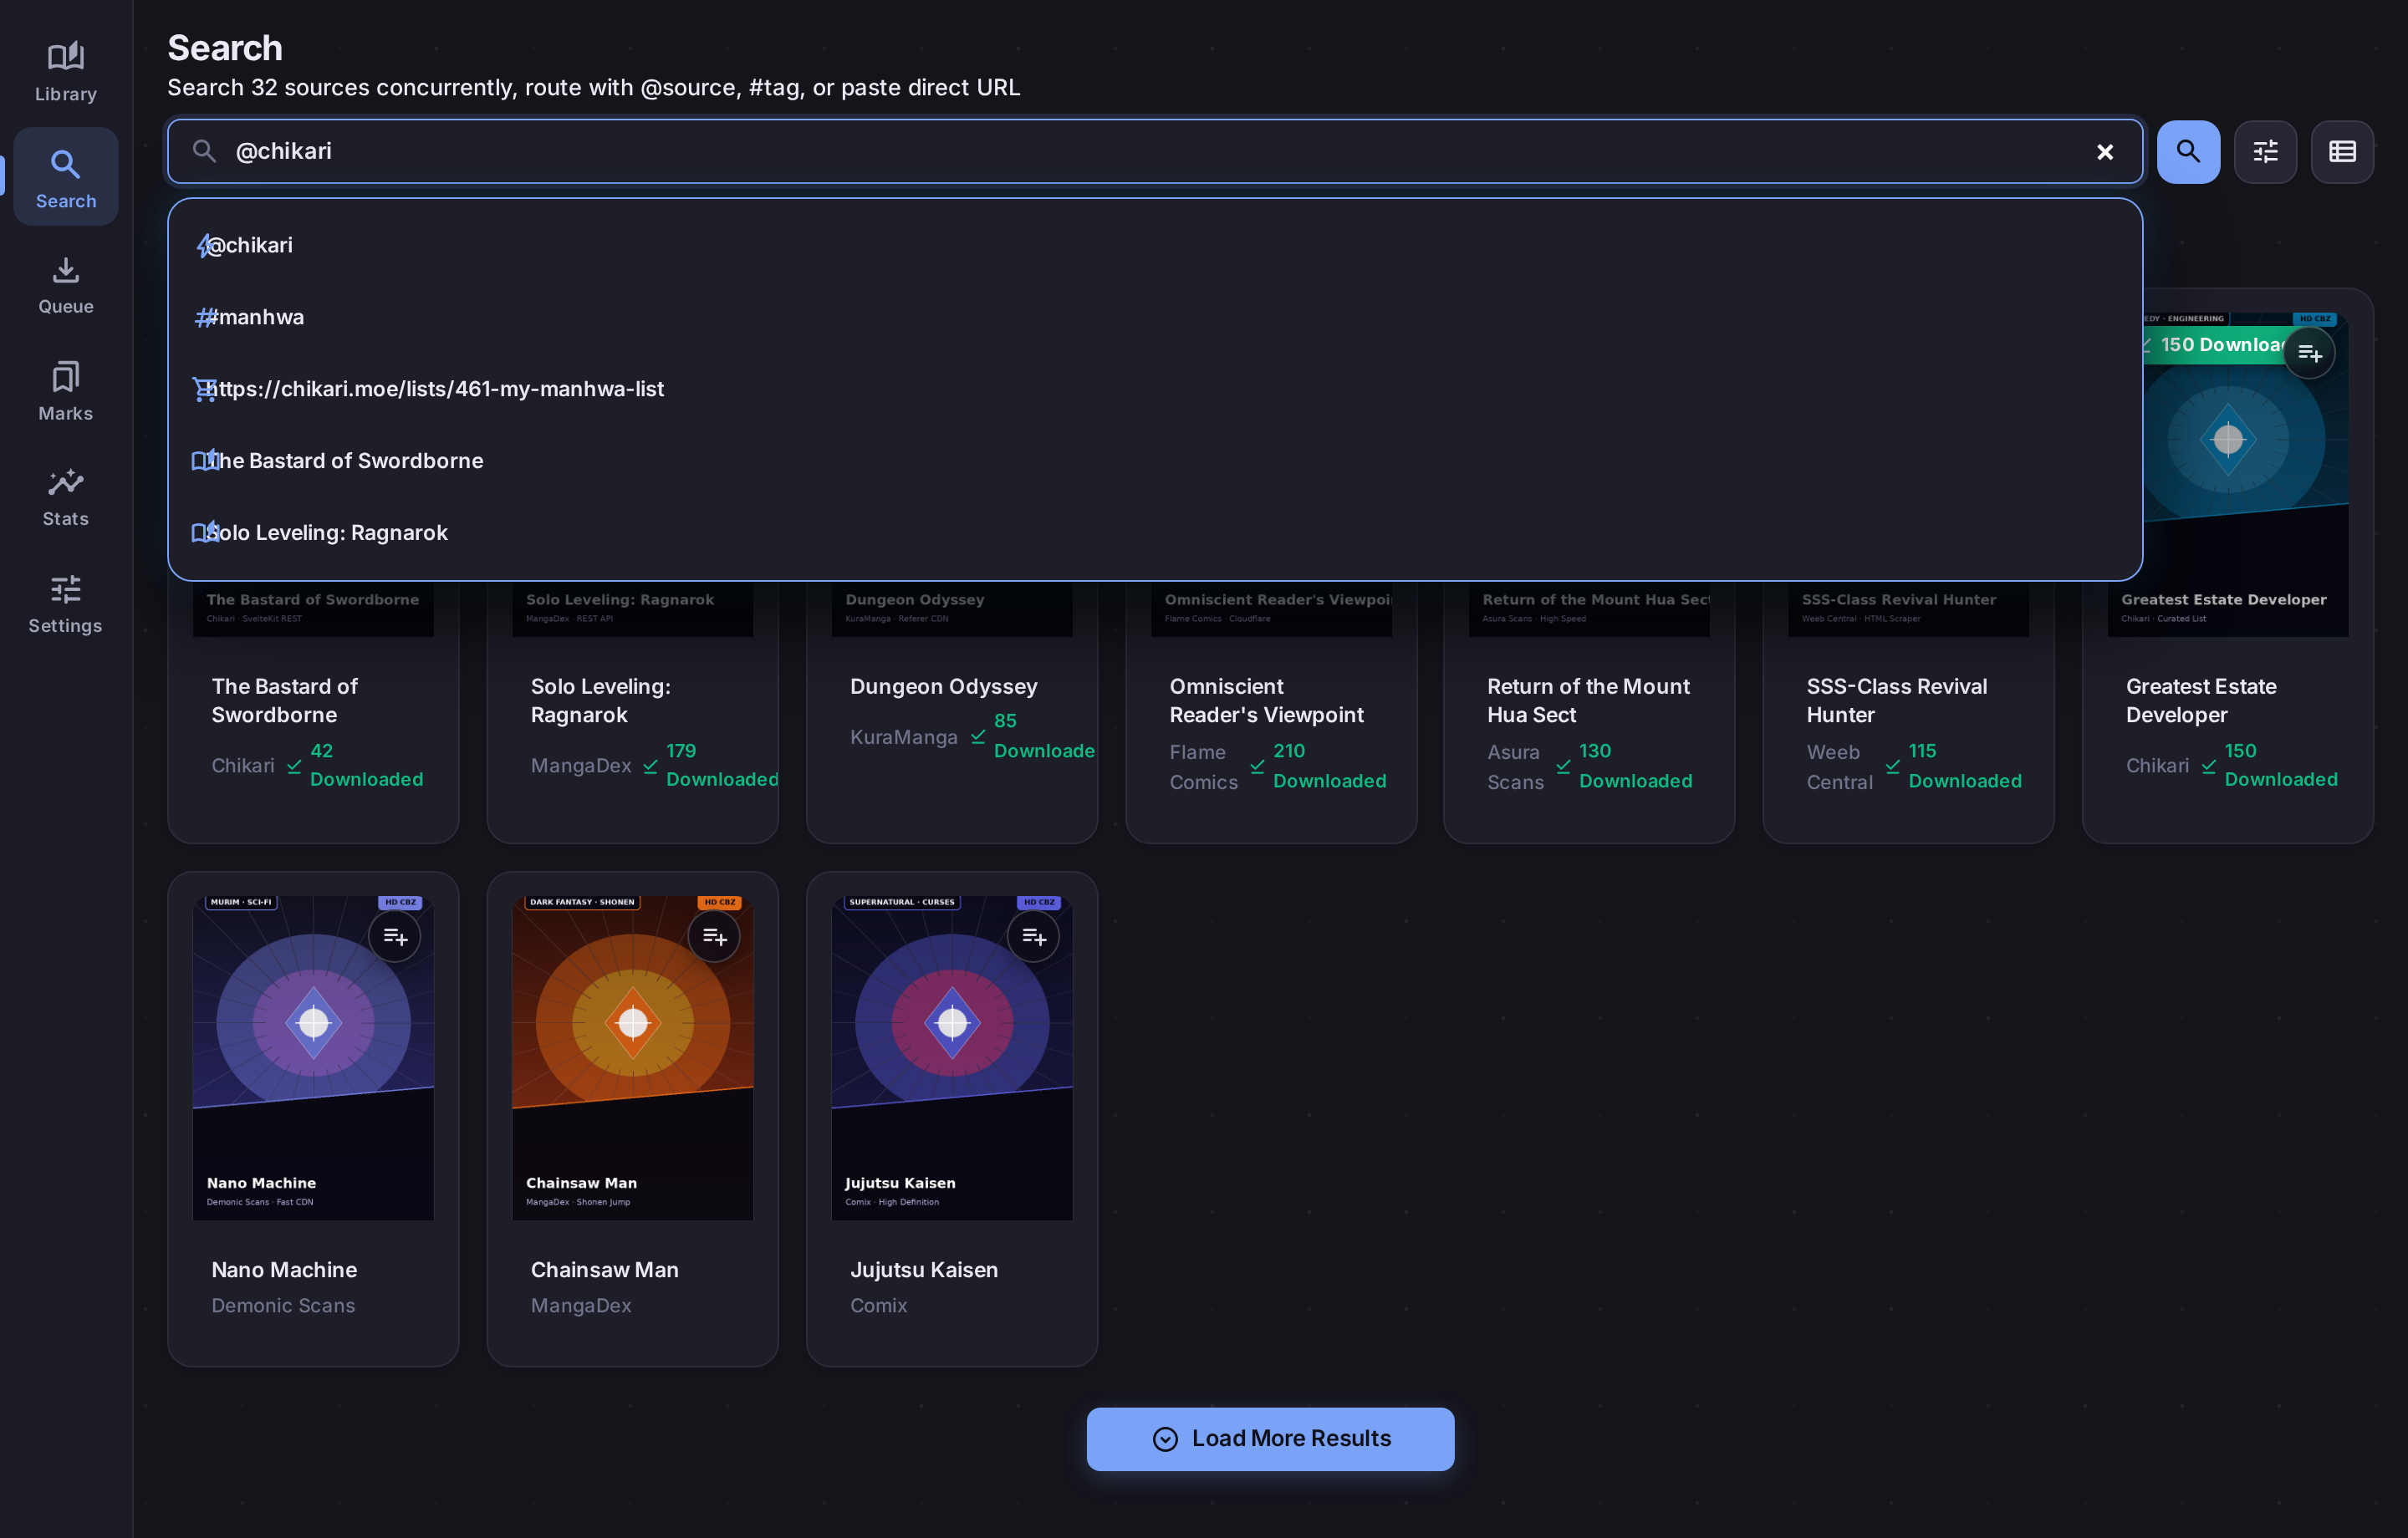Image resolution: width=2408 pixels, height=1538 pixels.
Task: Open Chainsaw Man cover thumbnail
Action: [632, 1058]
